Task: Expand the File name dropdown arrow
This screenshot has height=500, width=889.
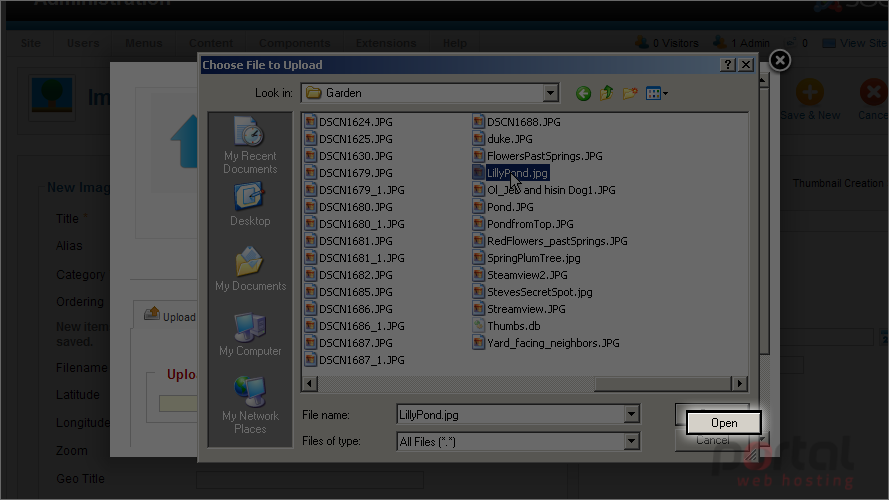Action: click(631, 414)
